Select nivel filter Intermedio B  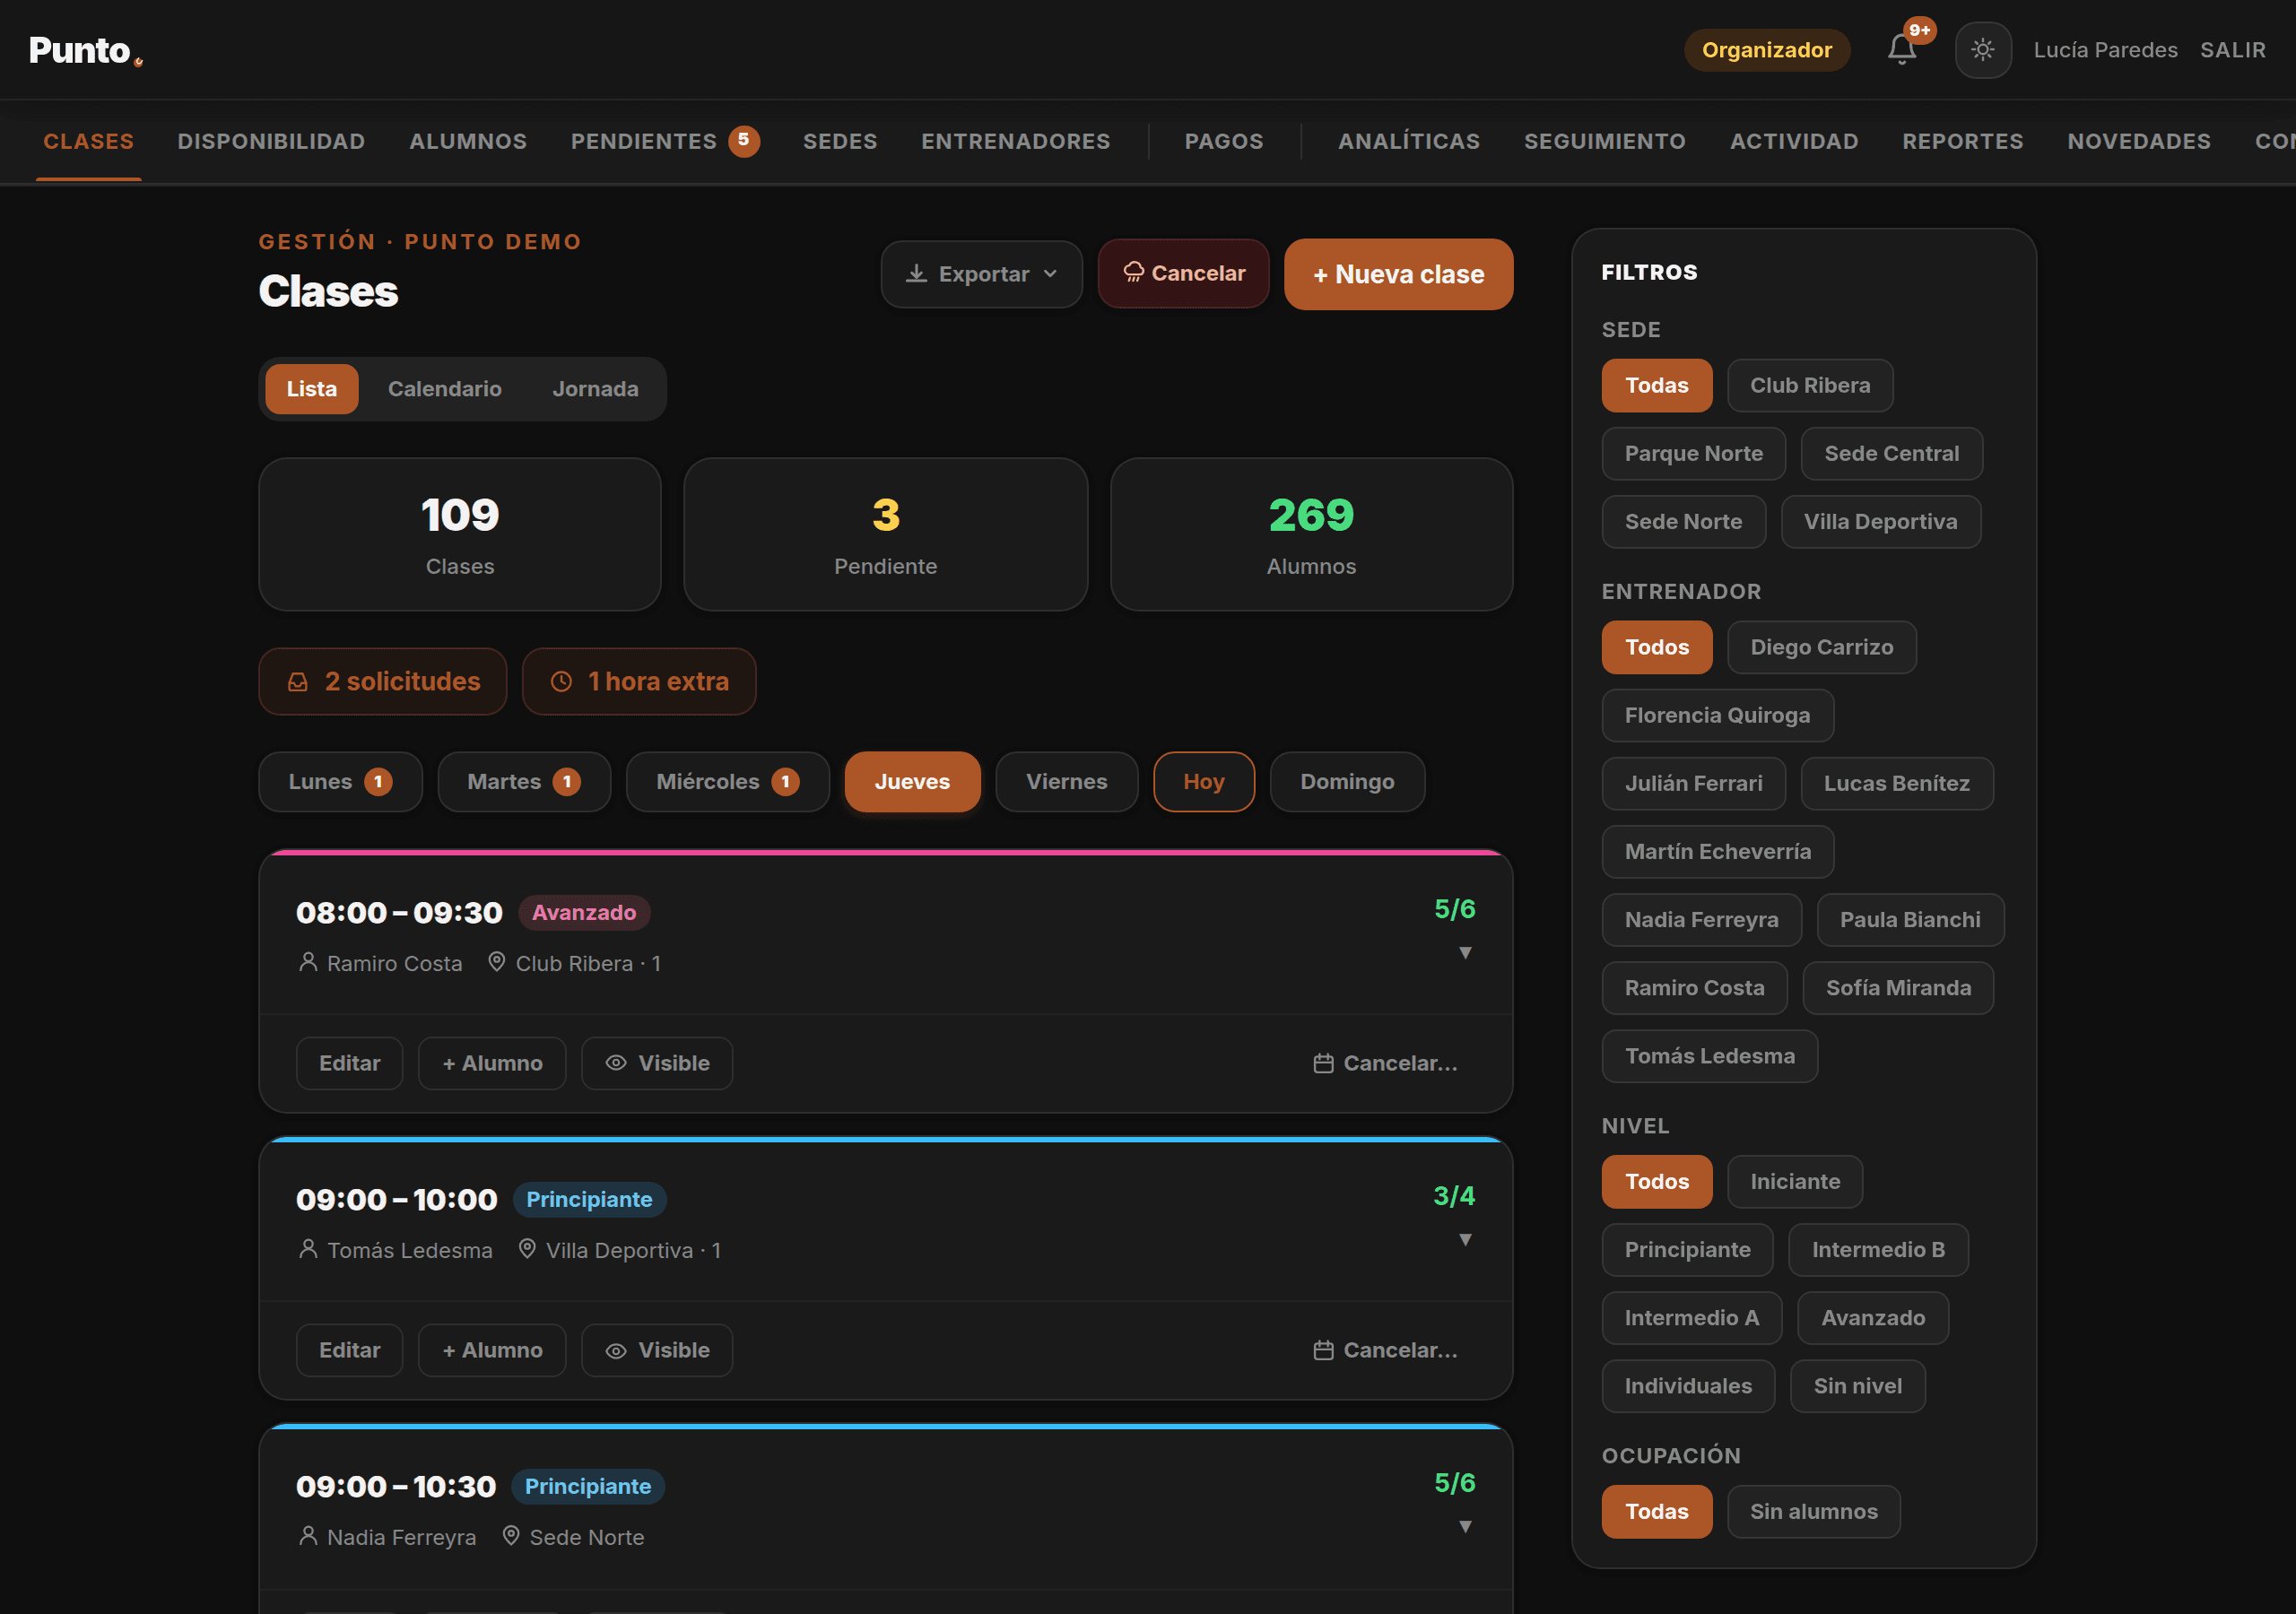point(1878,1249)
